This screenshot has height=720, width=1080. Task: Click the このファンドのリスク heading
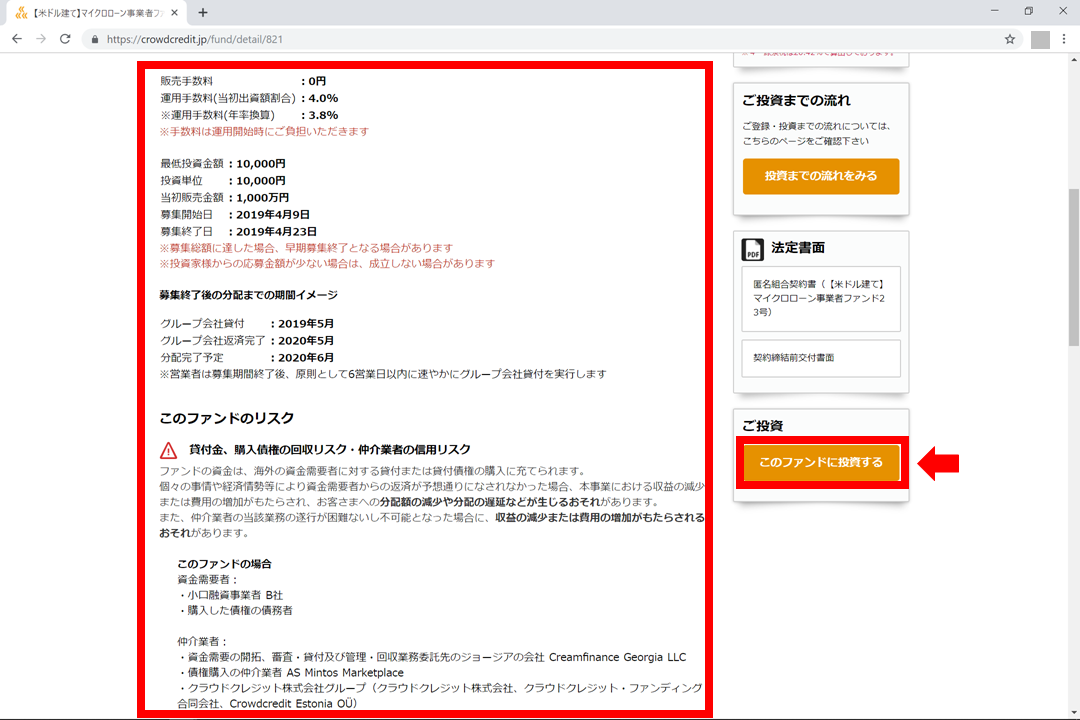pyautogui.click(x=227, y=418)
